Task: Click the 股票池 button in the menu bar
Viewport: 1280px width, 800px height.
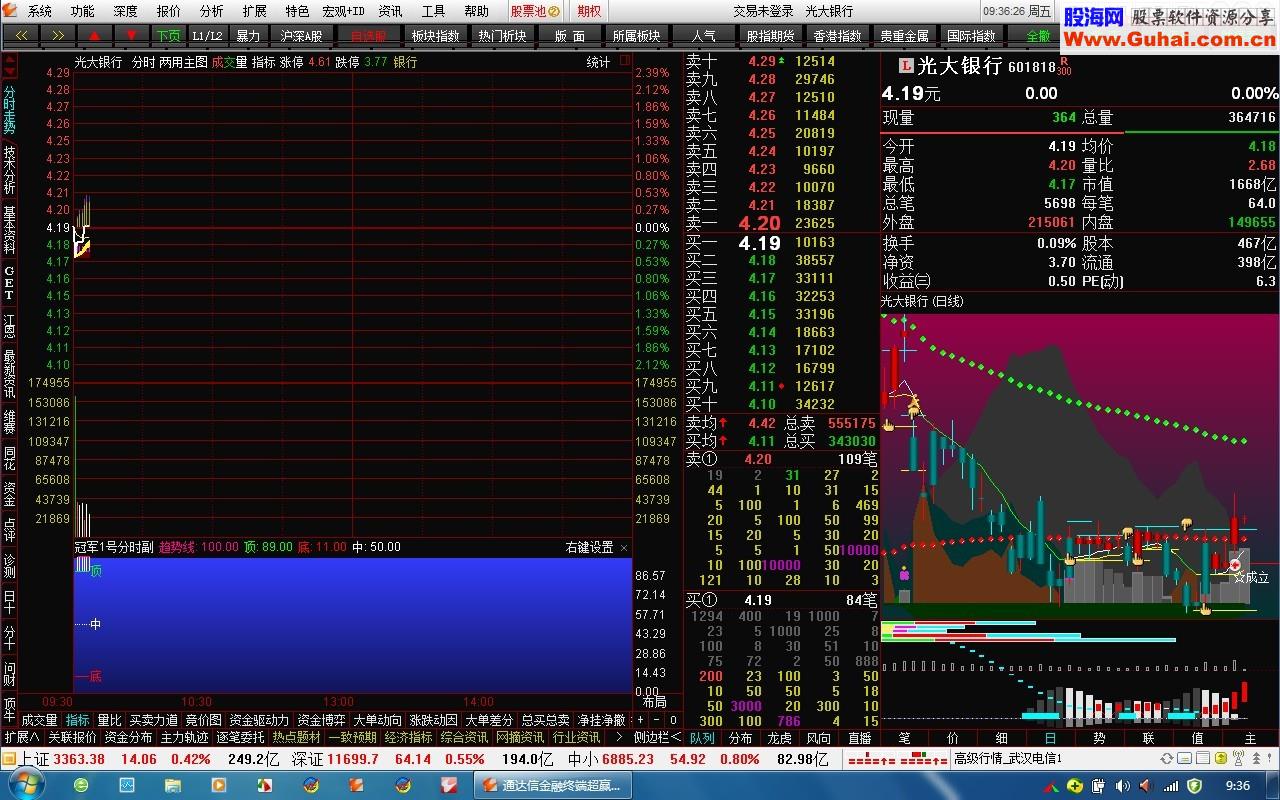Action: pyautogui.click(x=533, y=11)
